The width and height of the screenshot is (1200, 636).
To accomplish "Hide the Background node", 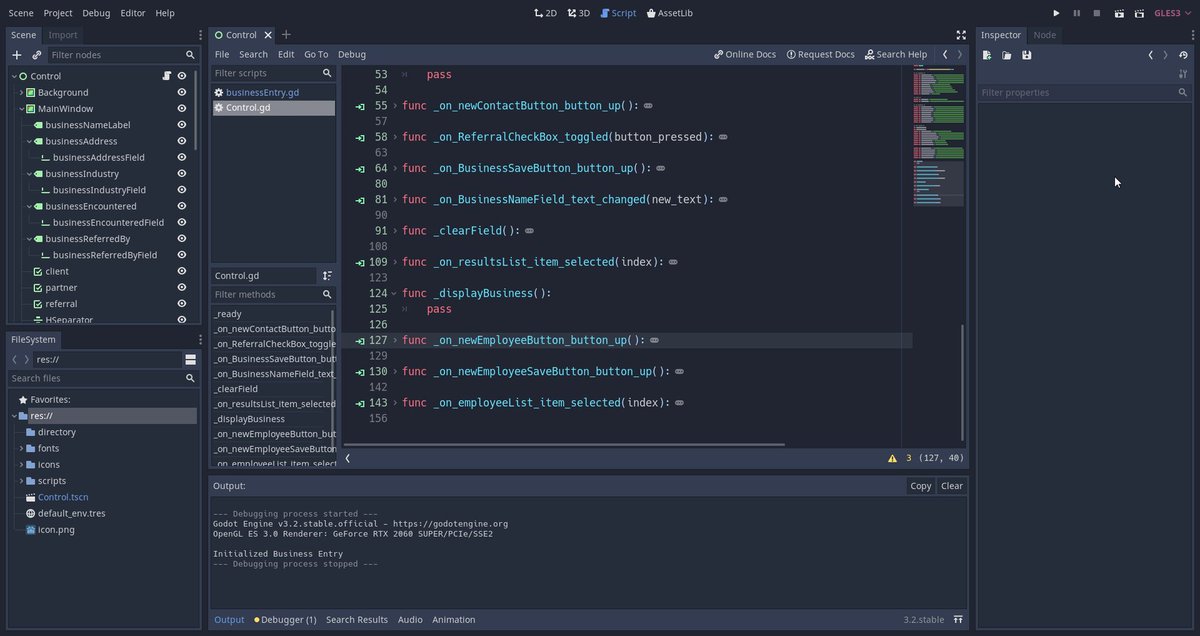I will click(x=182, y=92).
